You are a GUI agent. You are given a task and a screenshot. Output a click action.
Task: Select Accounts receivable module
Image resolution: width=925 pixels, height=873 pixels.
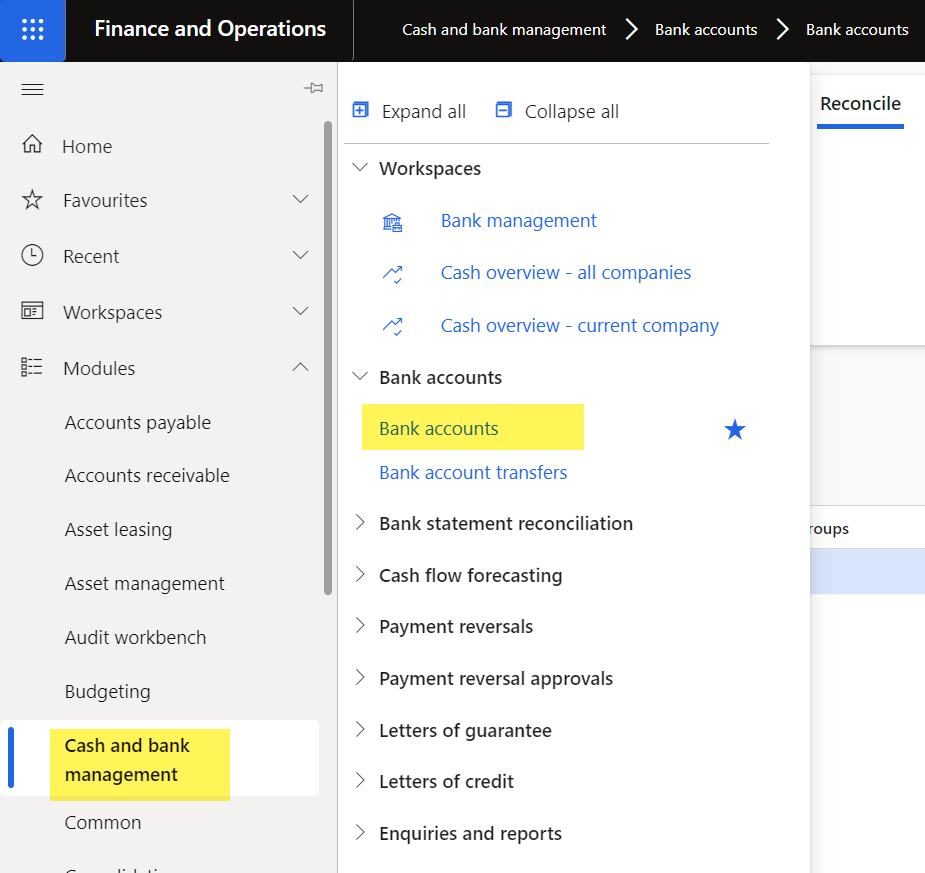pos(147,475)
